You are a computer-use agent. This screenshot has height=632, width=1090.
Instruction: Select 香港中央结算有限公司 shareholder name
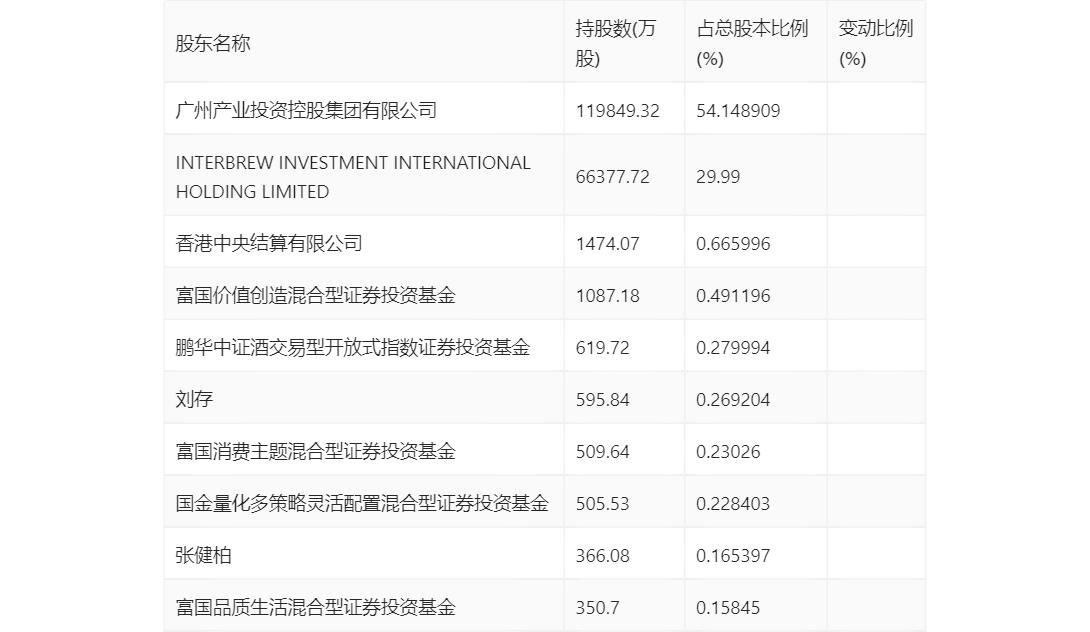tap(269, 243)
